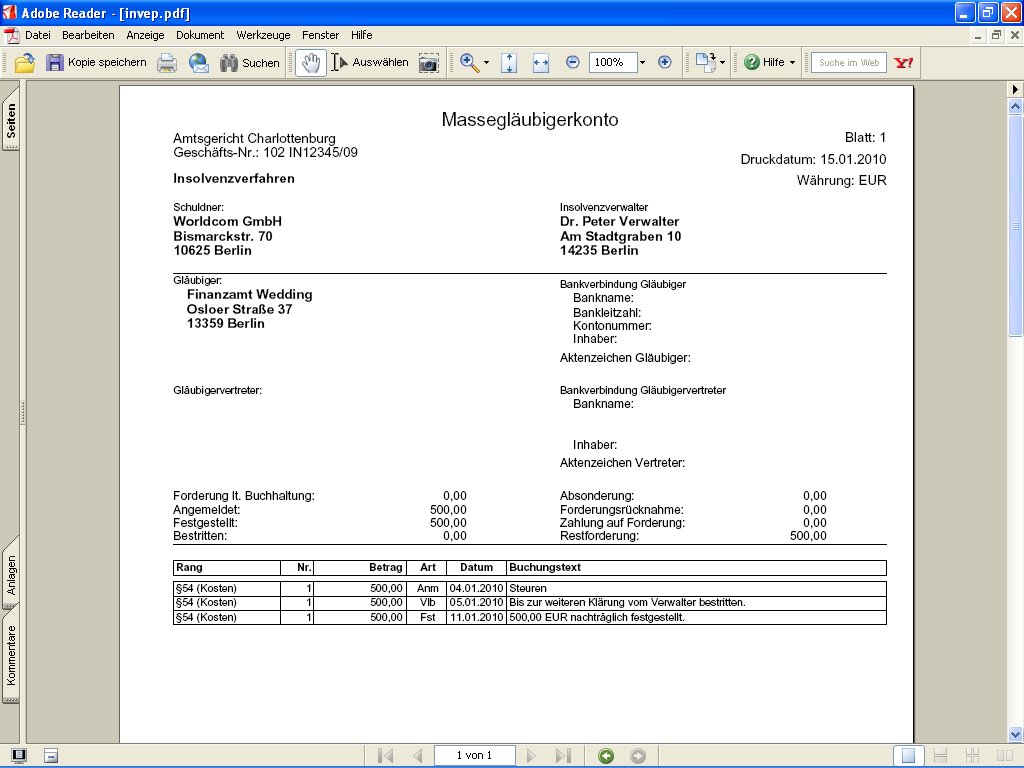Image resolution: width=1024 pixels, height=768 pixels.
Task: Select the Snapshot camera tool
Action: (x=428, y=63)
